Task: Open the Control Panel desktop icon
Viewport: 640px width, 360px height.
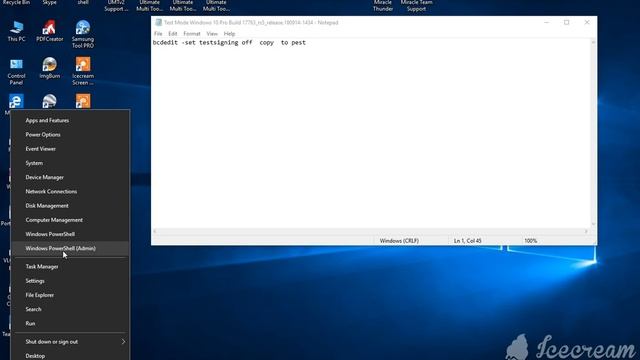Action: 16,71
